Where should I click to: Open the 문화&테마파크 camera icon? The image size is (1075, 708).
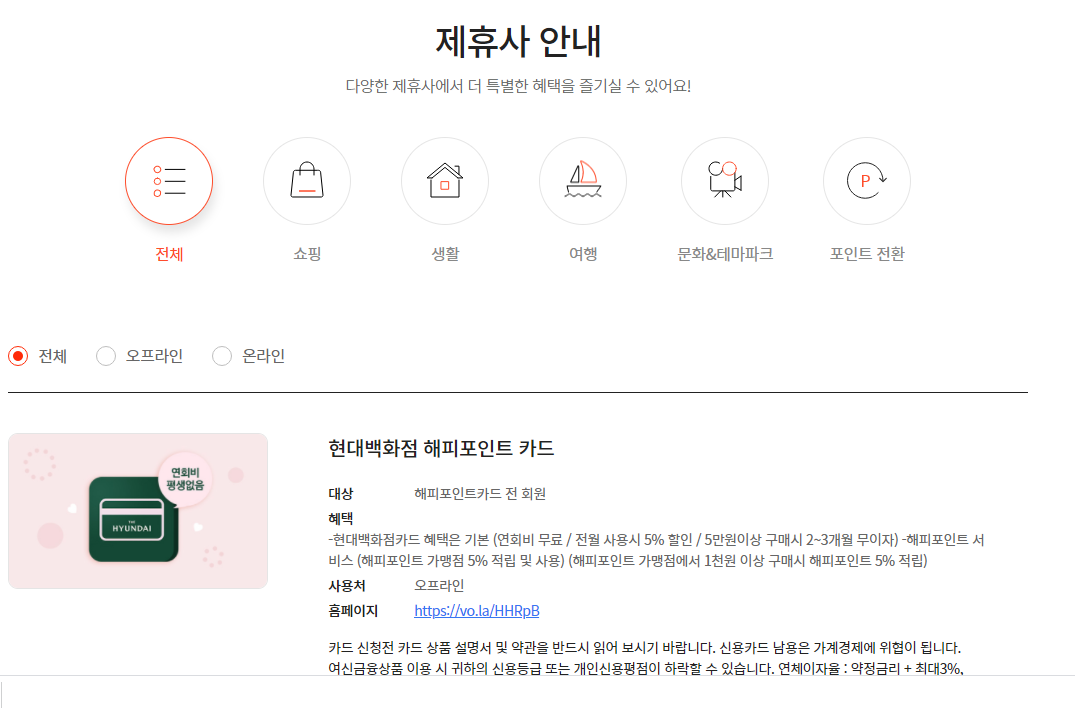[725, 181]
